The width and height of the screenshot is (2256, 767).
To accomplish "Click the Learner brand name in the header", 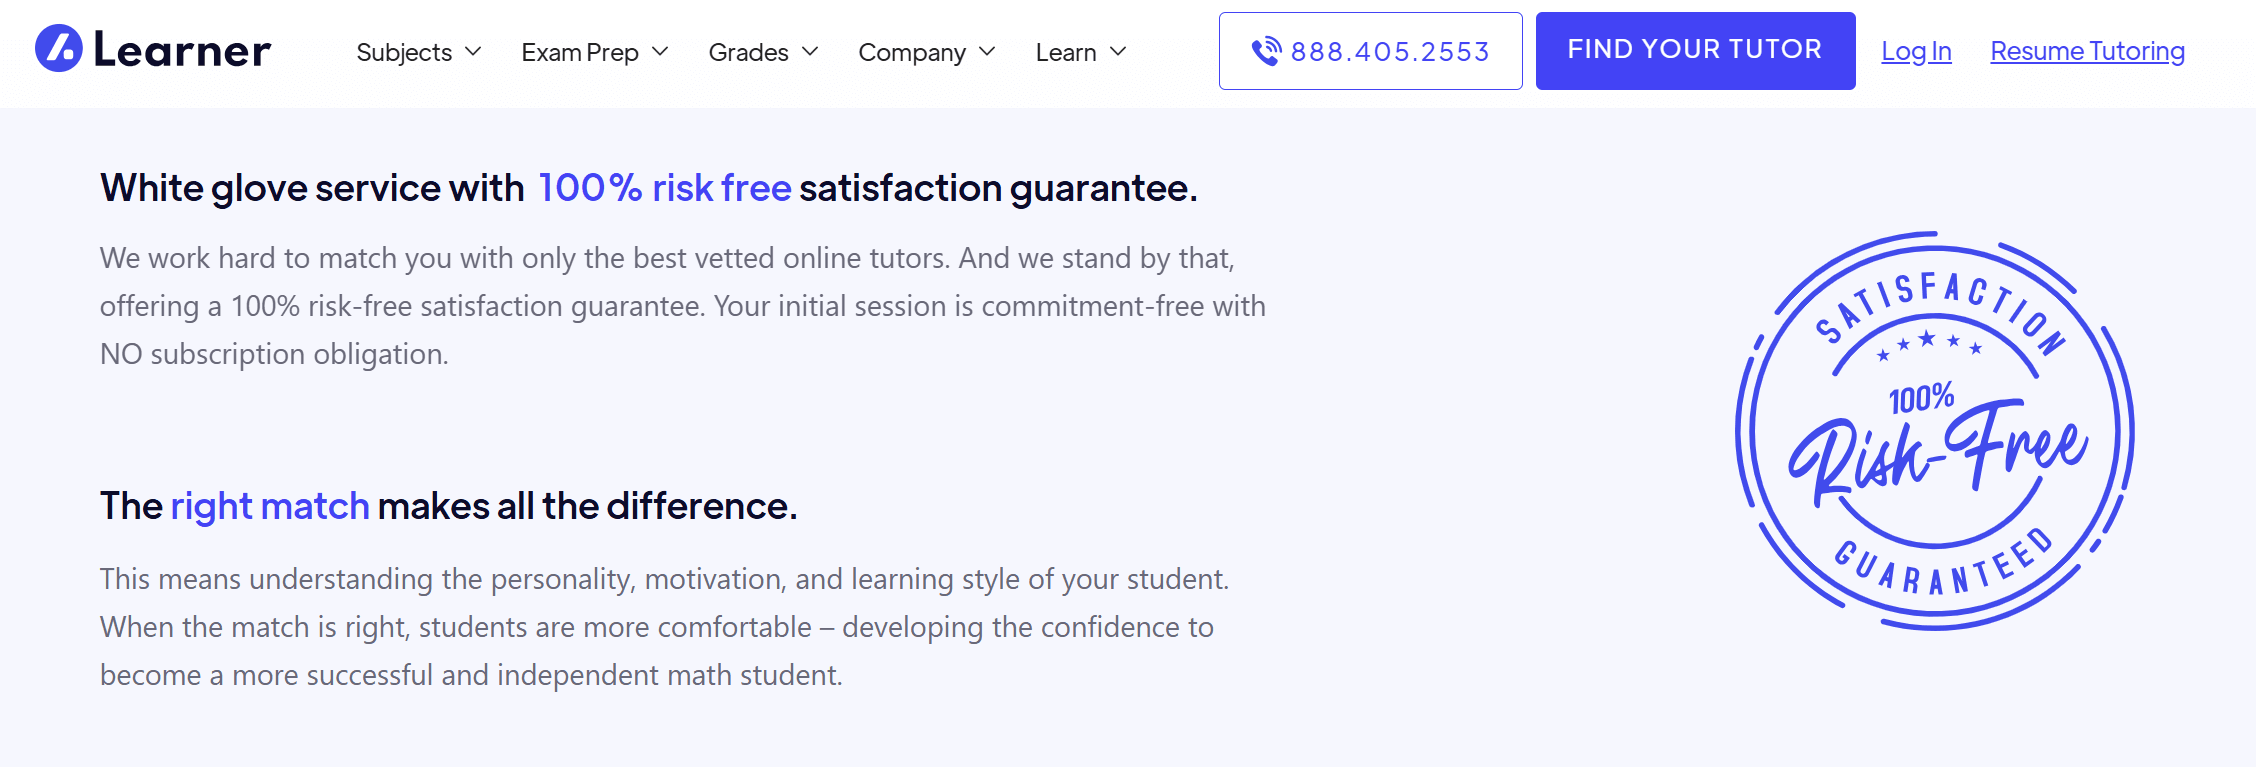I will pyautogui.click(x=183, y=51).
